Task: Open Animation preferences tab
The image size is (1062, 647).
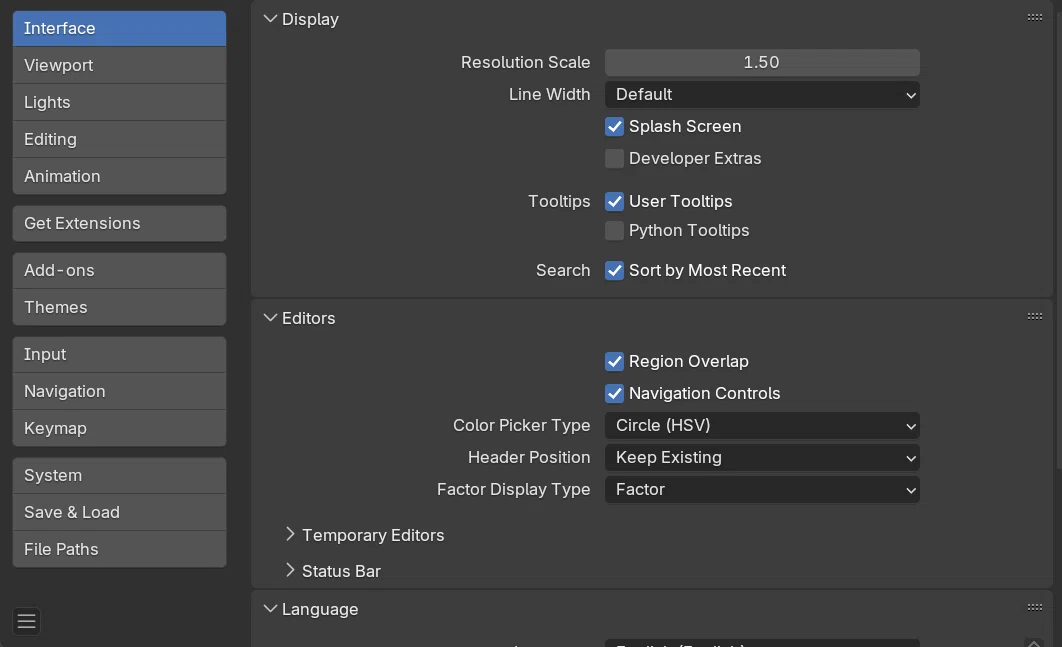Action: click(x=119, y=176)
